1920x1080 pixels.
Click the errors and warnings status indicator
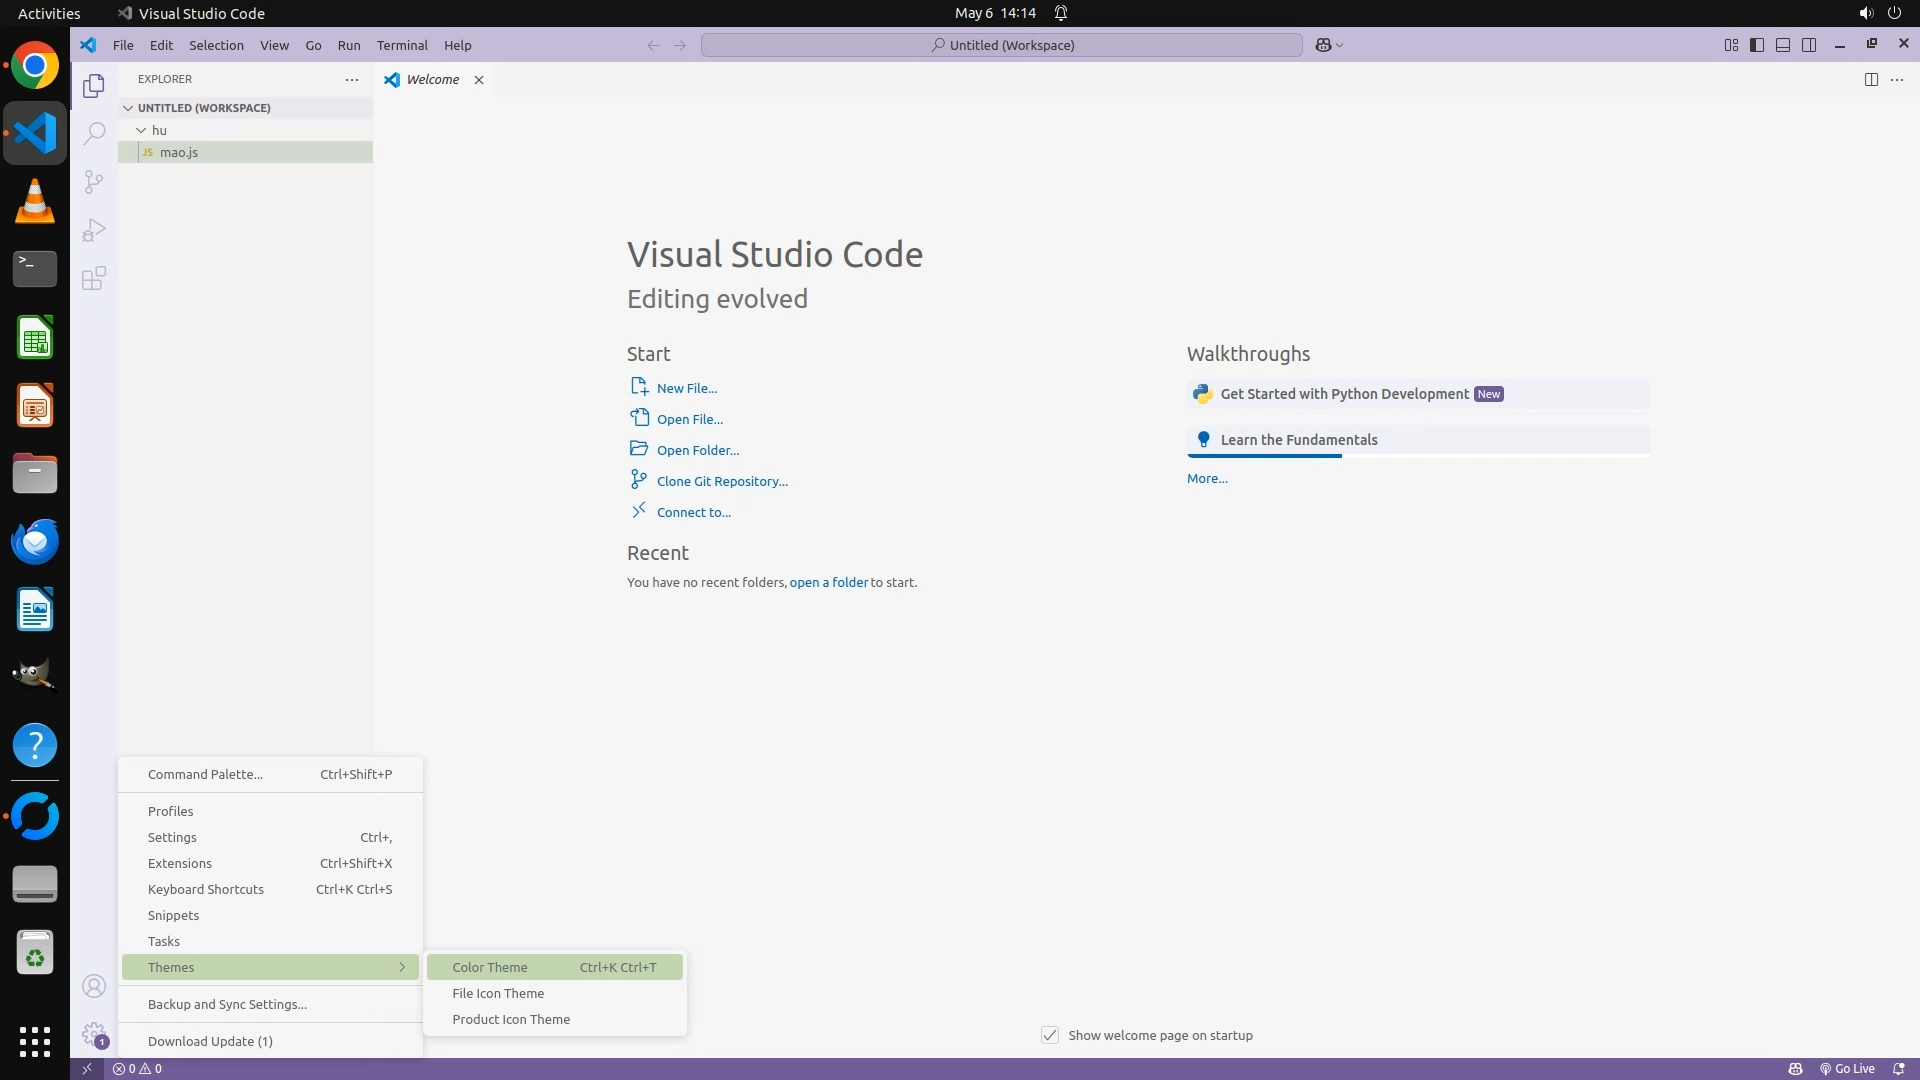[137, 1069]
